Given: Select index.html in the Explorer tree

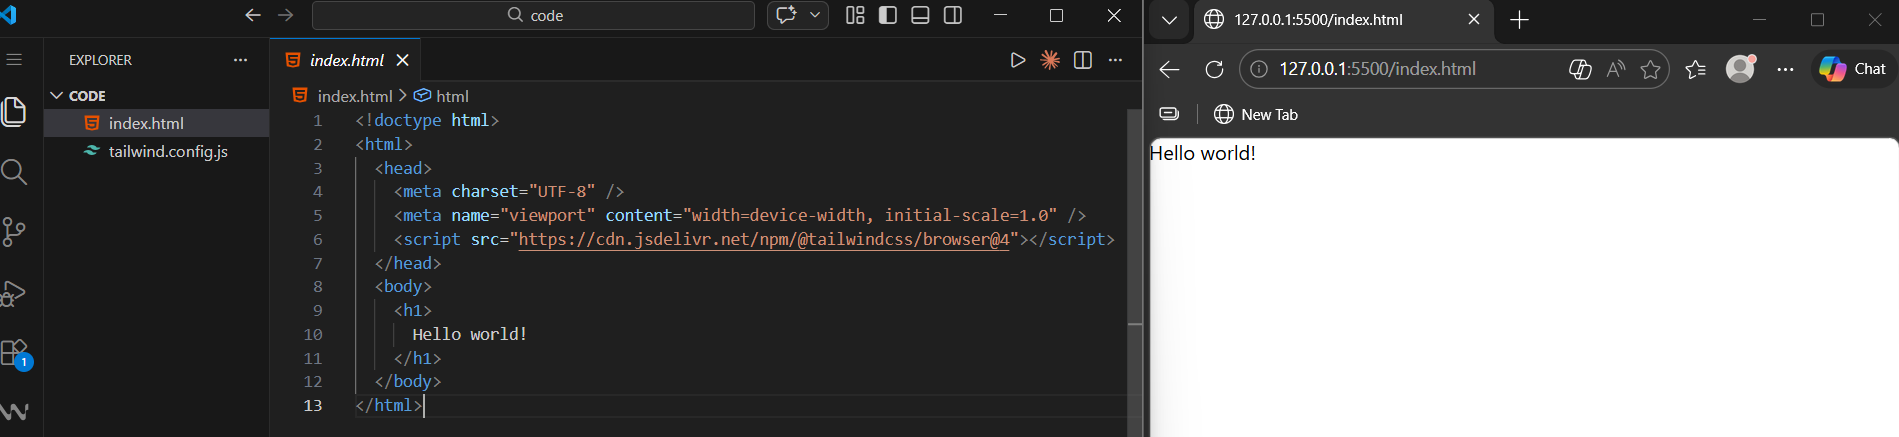Looking at the screenshot, I should click(x=156, y=123).
